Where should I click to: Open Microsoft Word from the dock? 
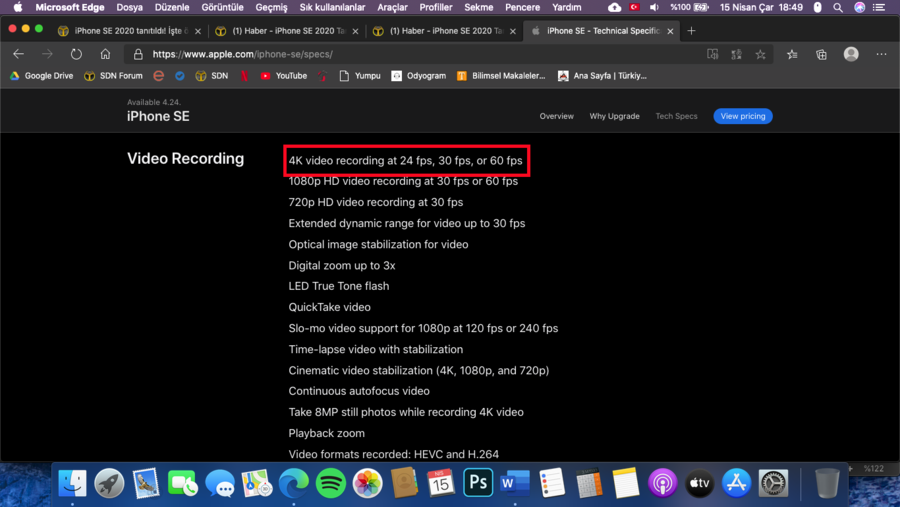515,483
